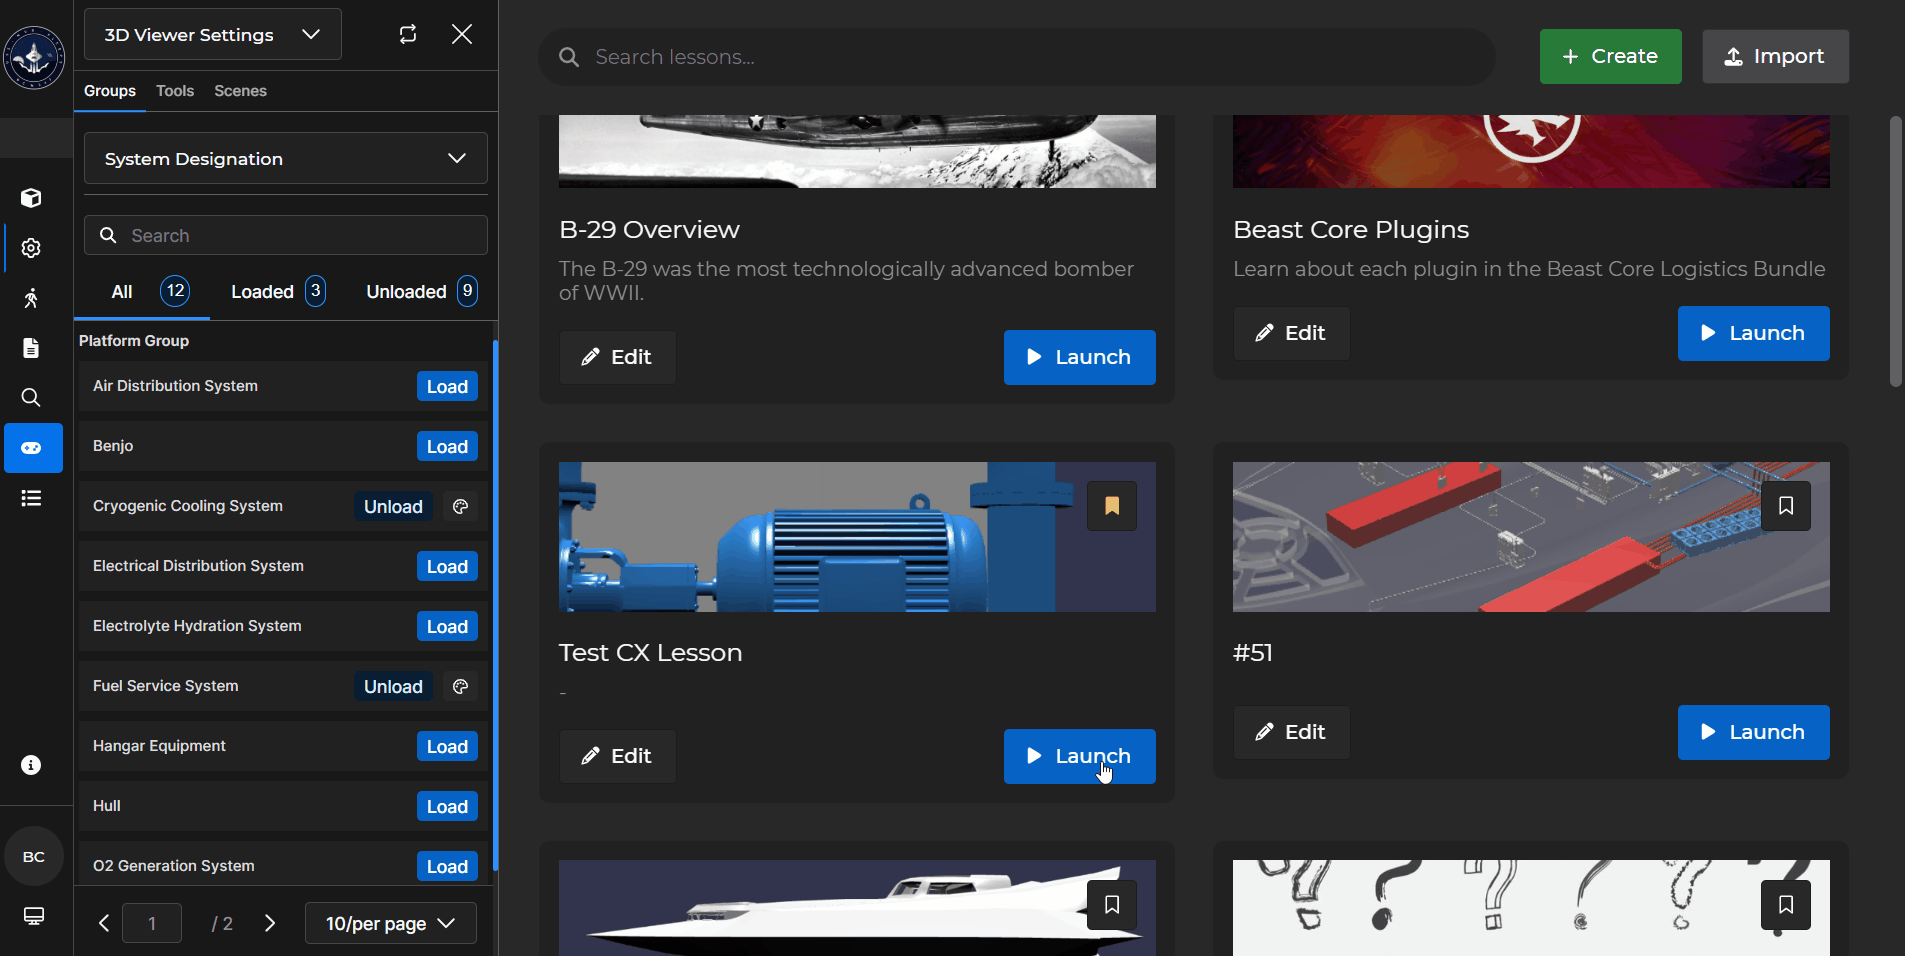
Task: Click the Beast Core Plugins title
Action: coord(1351,230)
